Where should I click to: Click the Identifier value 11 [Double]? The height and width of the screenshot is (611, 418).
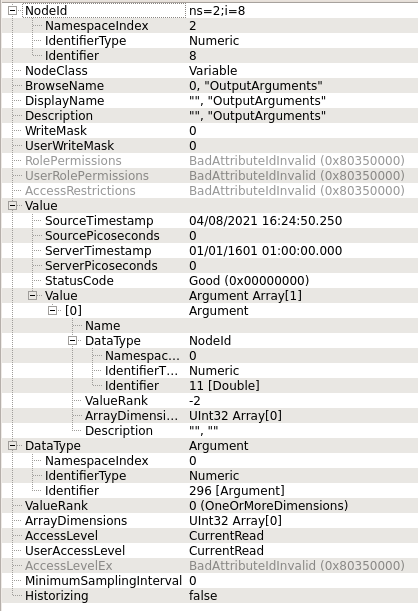pos(224,385)
